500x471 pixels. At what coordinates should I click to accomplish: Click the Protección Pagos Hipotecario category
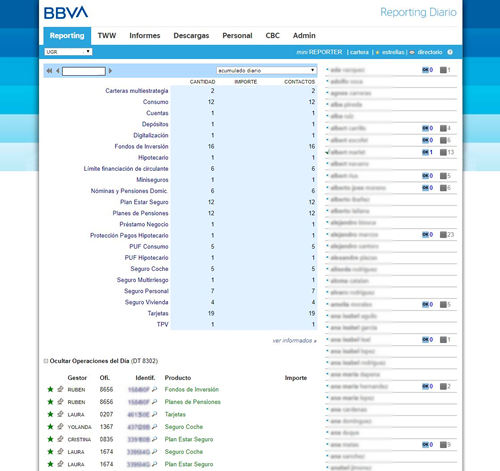(x=129, y=235)
